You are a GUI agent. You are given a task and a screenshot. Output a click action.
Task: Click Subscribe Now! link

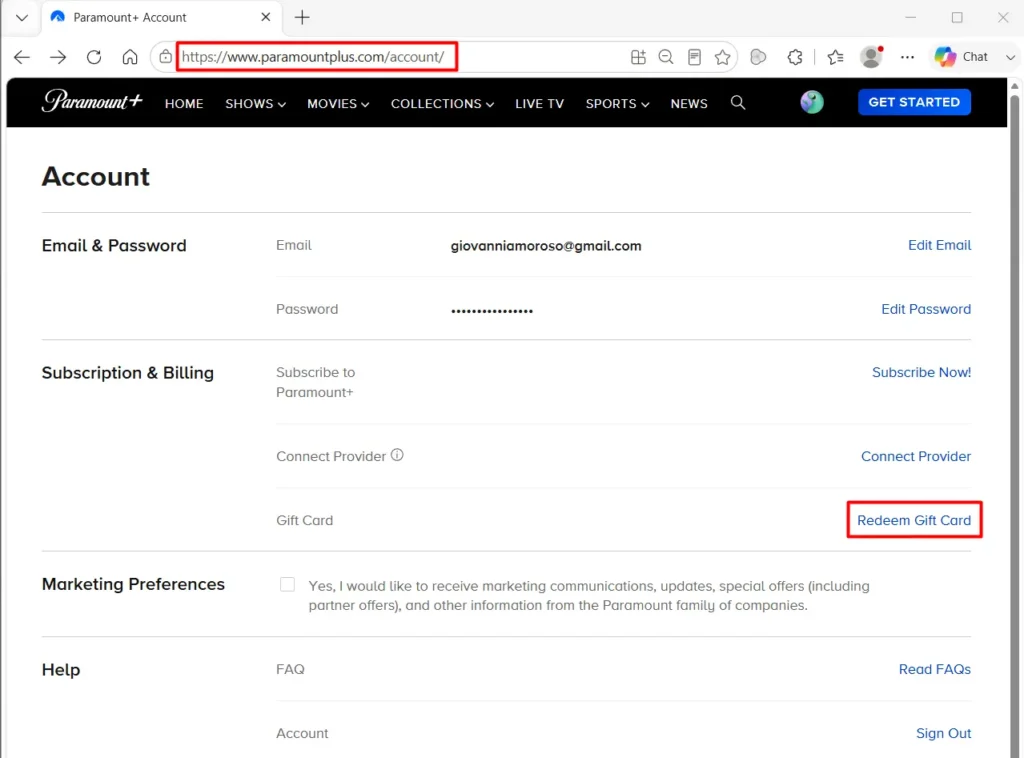[x=921, y=372]
